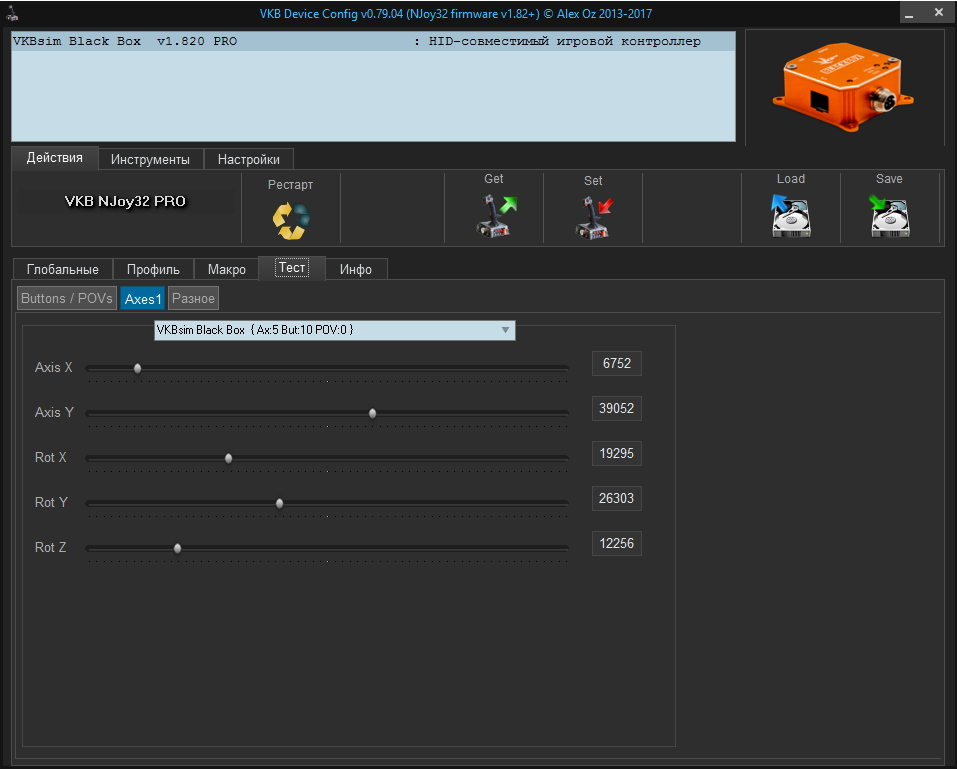Click the Axis Y slider handle
The height and width of the screenshot is (769, 957).
coord(372,413)
